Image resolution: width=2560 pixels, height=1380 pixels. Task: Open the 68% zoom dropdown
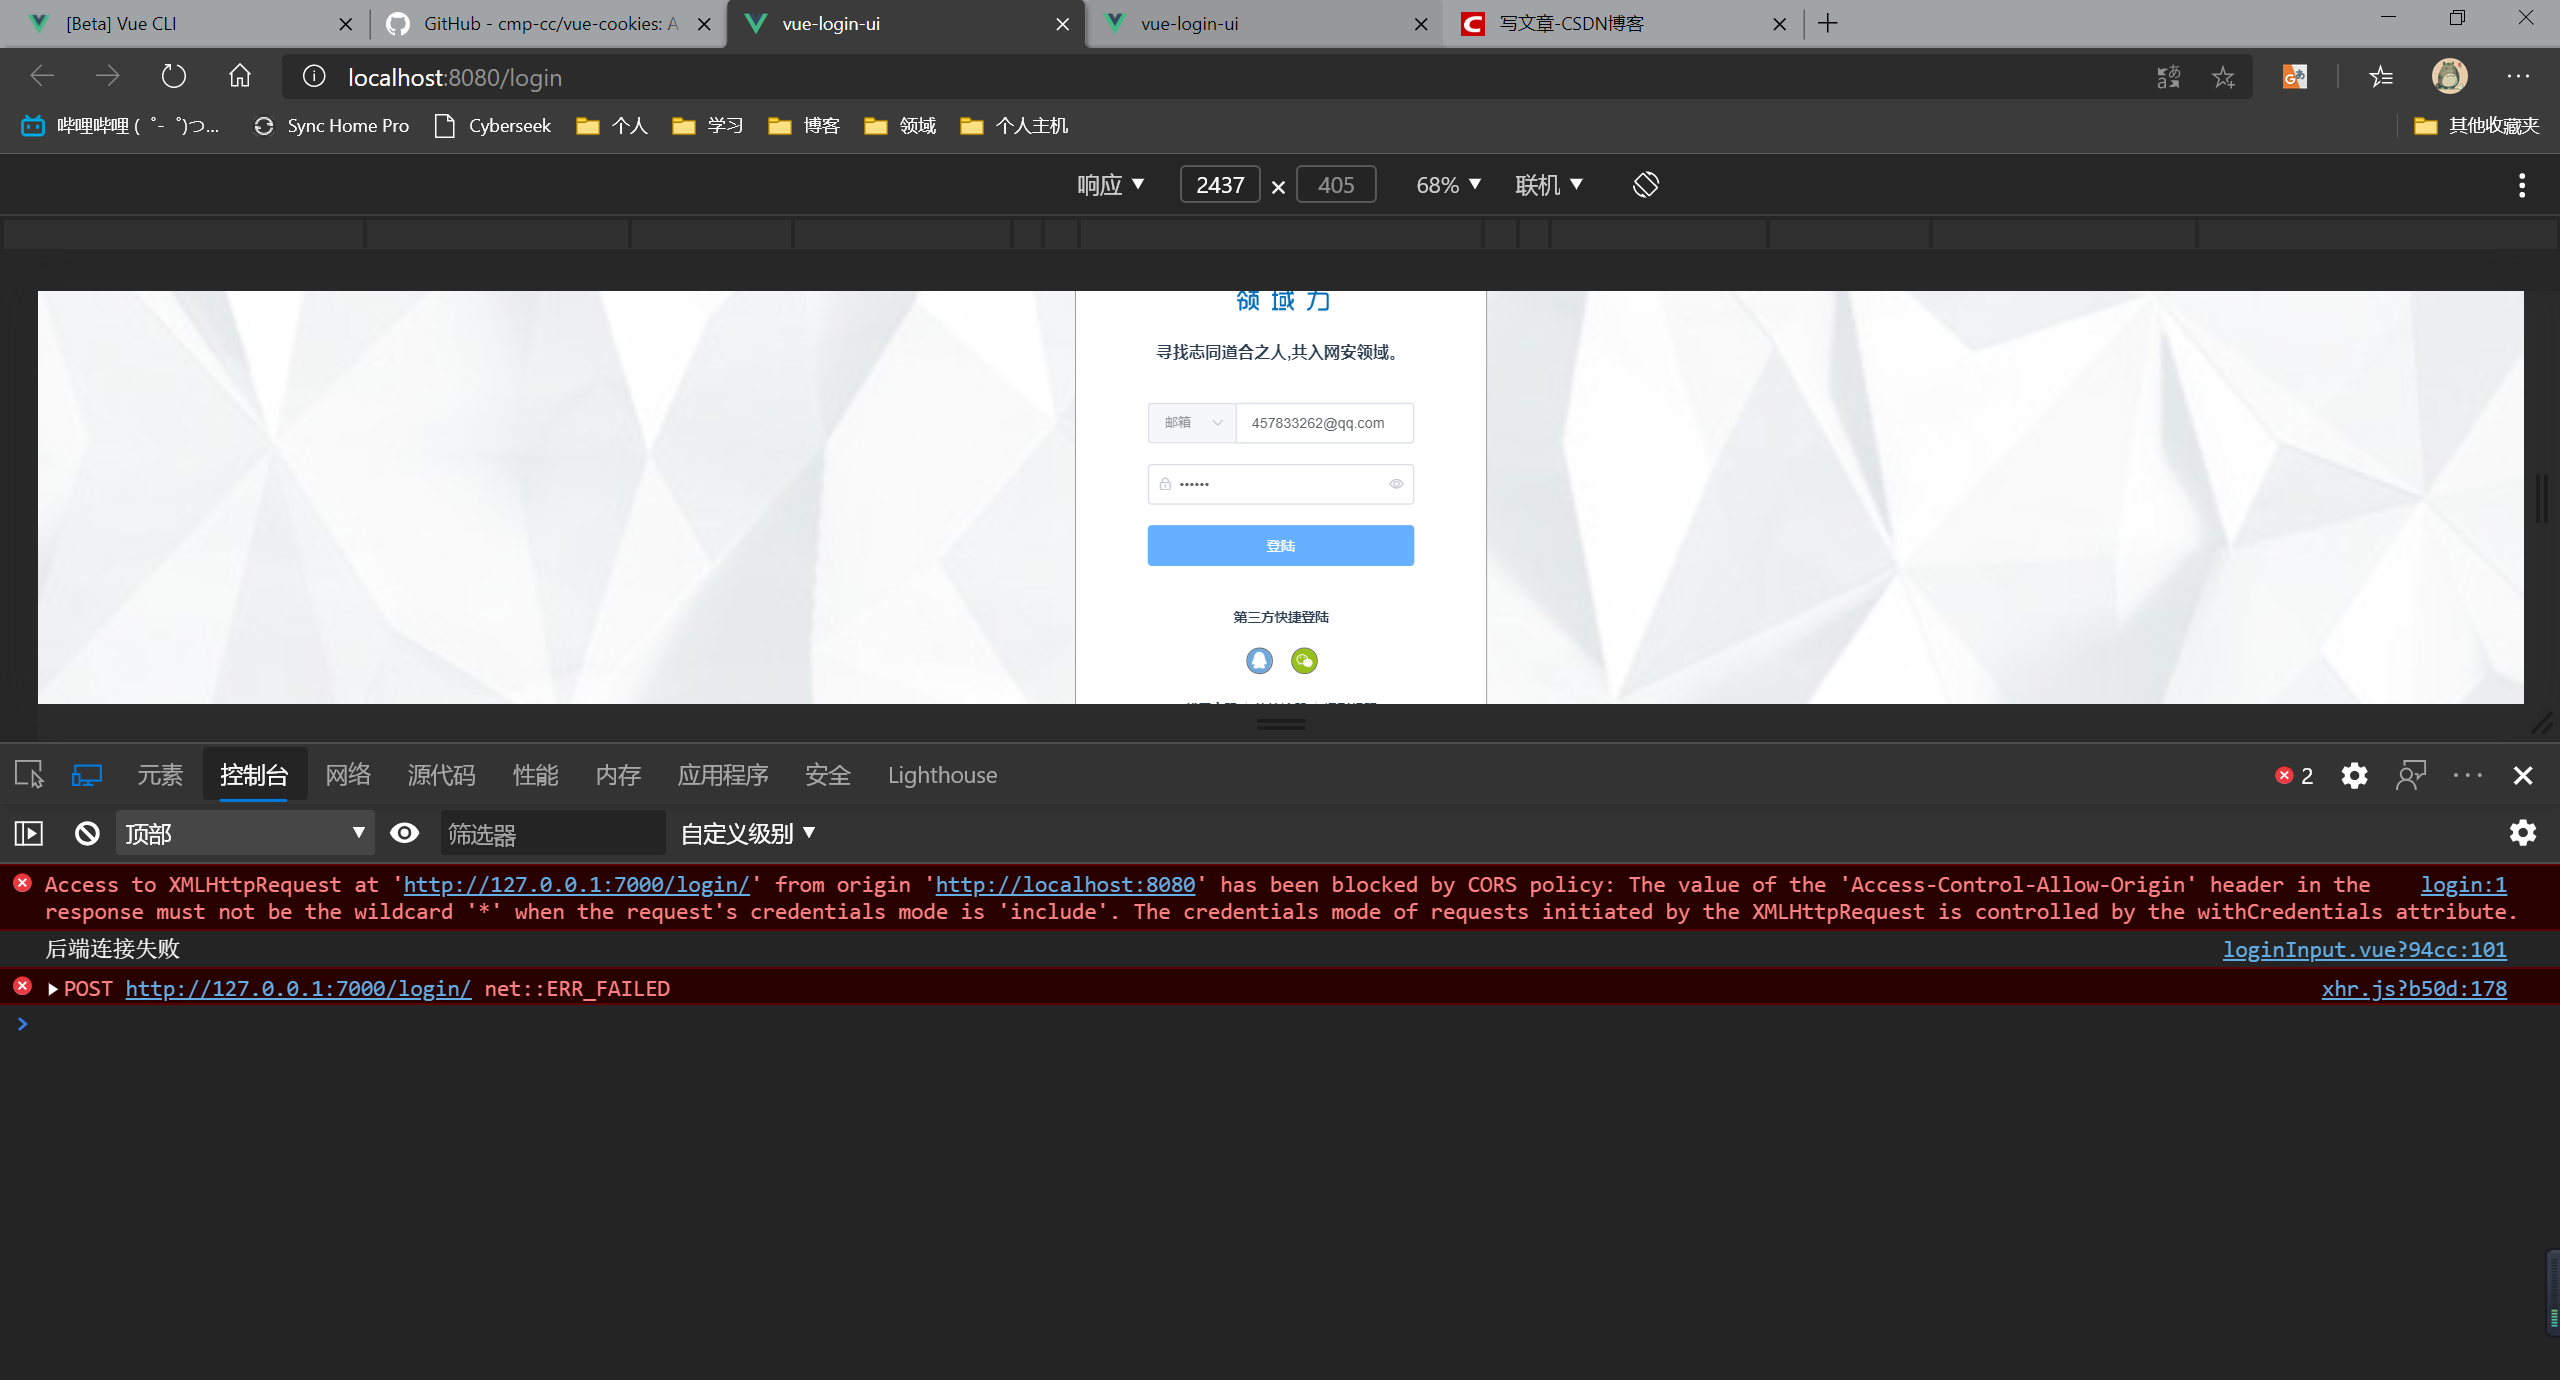point(1448,185)
